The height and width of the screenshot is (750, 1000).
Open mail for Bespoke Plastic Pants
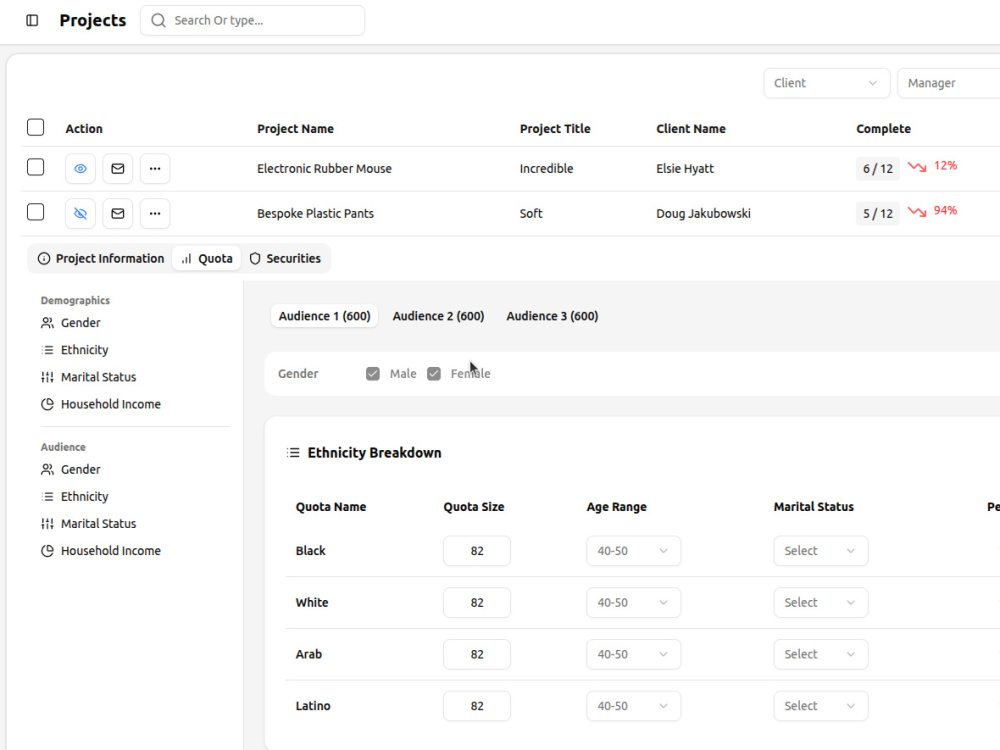pyautogui.click(x=117, y=213)
